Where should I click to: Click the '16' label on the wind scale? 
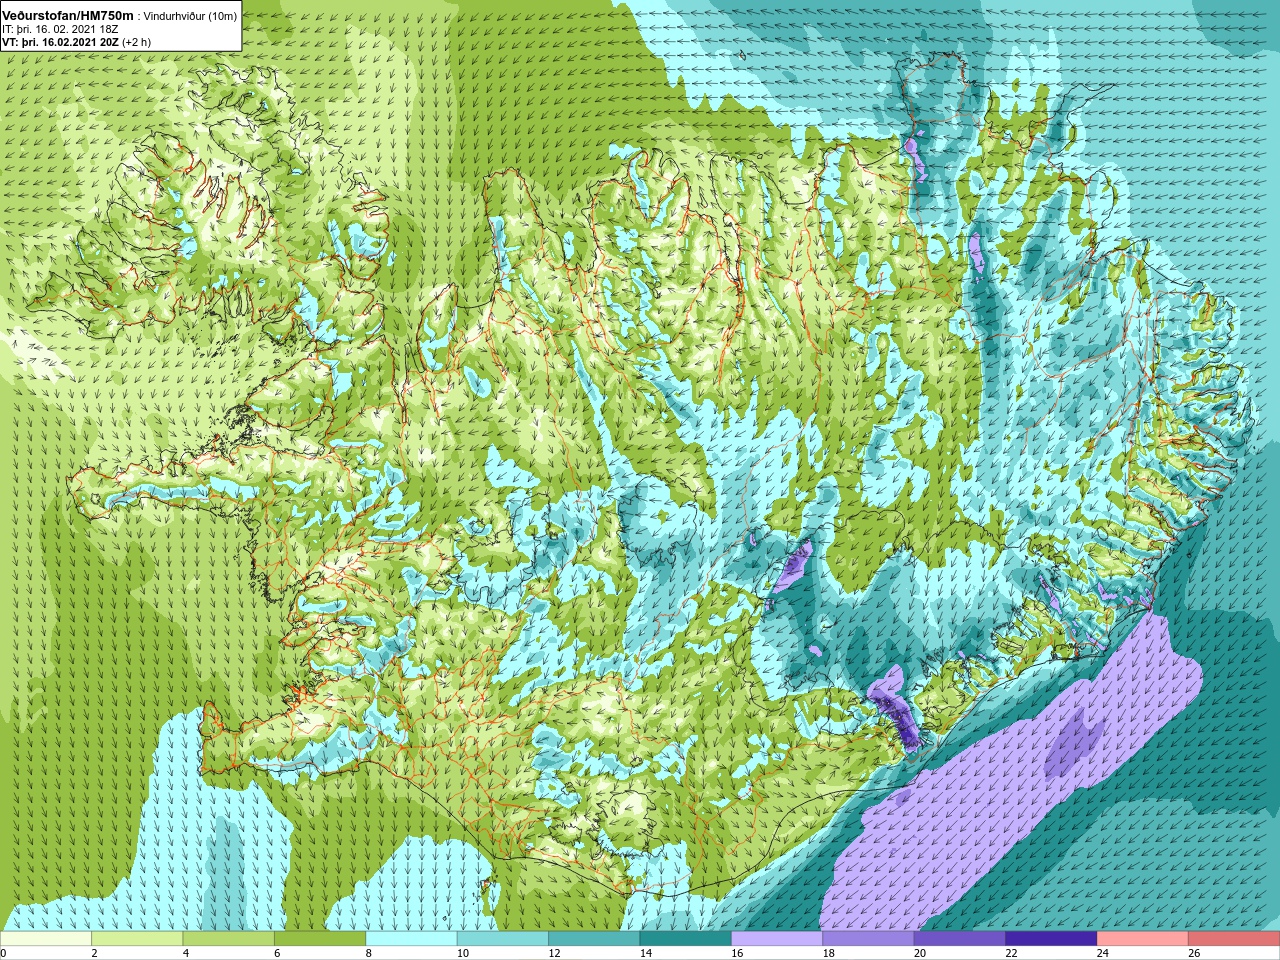(x=737, y=953)
